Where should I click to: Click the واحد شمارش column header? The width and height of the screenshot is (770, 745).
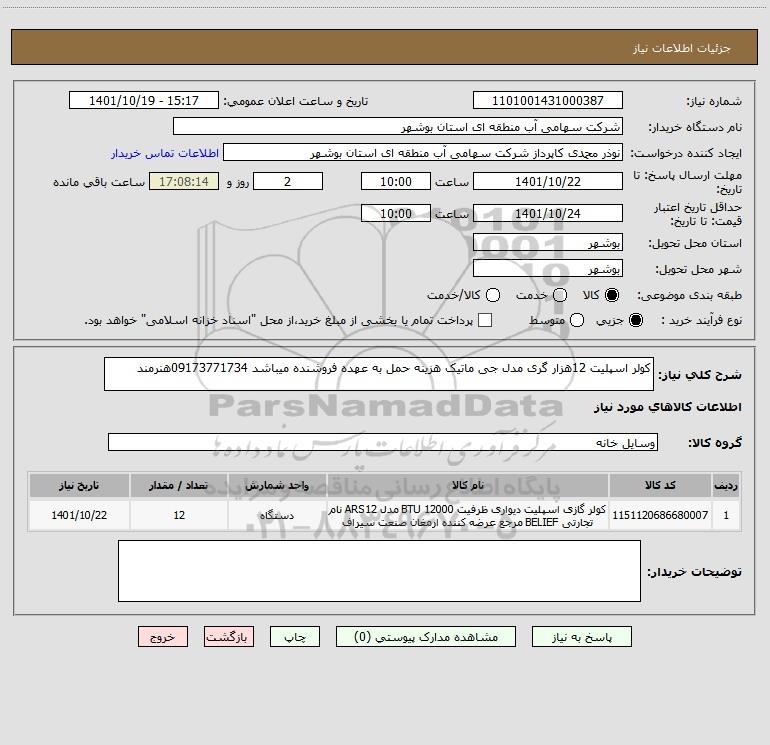pos(277,485)
